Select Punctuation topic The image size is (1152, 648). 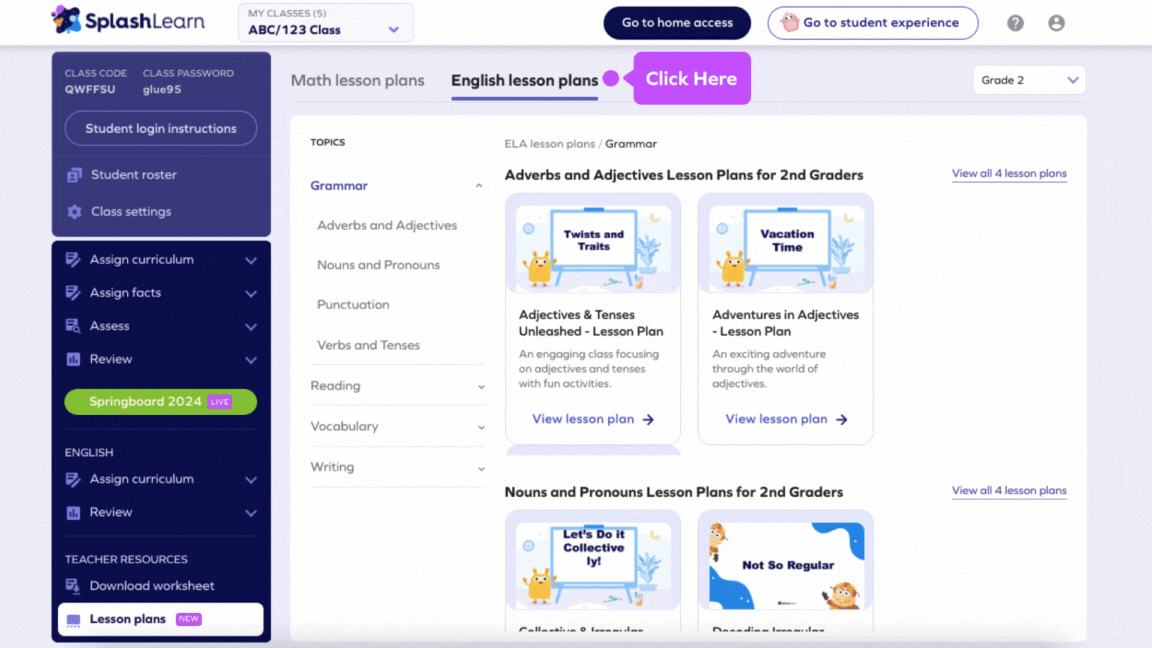[353, 305]
